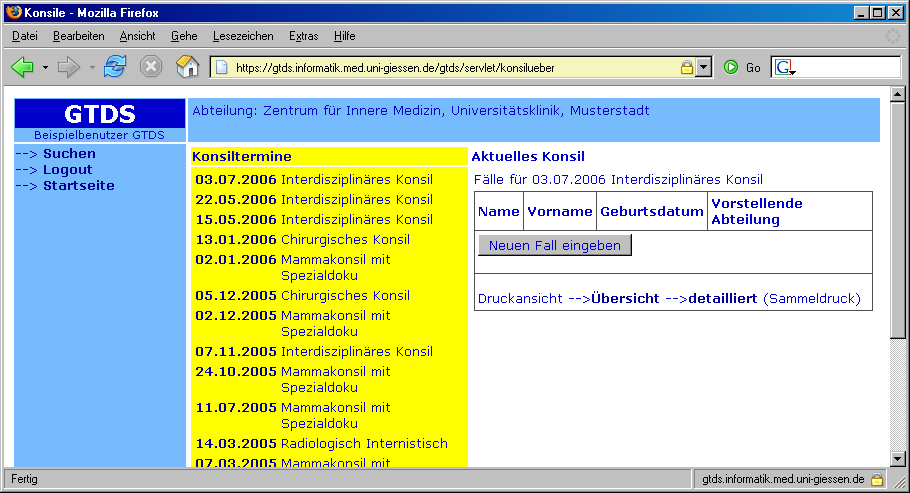Expand the URL address bar dropdown

click(x=703, y=67)
